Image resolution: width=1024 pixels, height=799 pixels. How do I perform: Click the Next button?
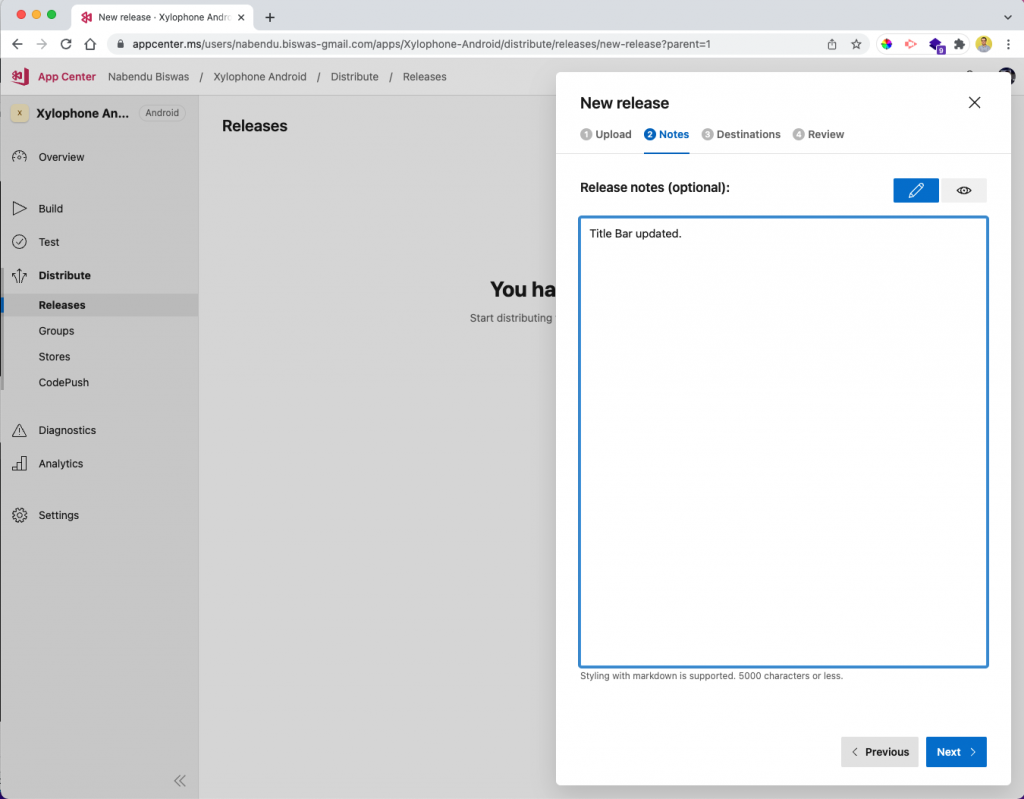[956, 752]
